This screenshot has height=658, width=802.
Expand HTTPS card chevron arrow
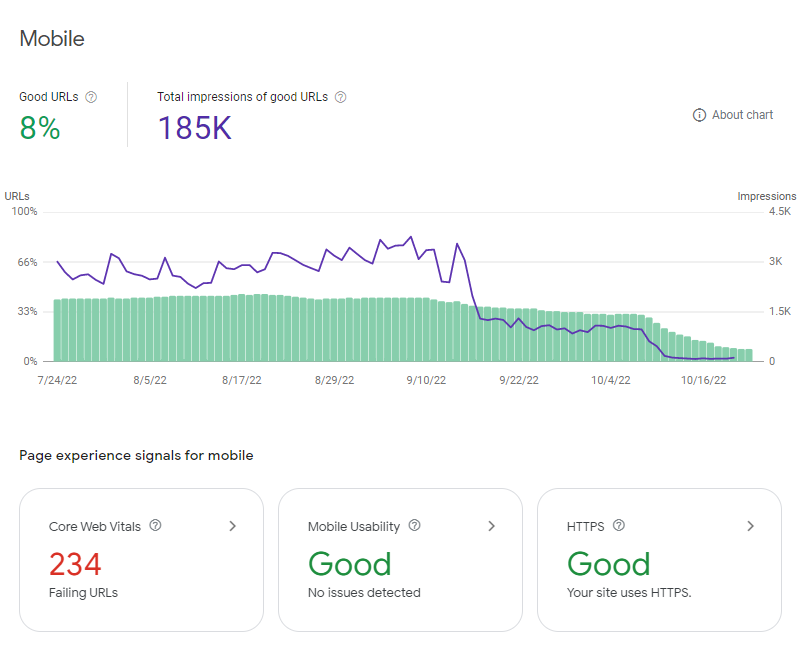click(750, 526)
